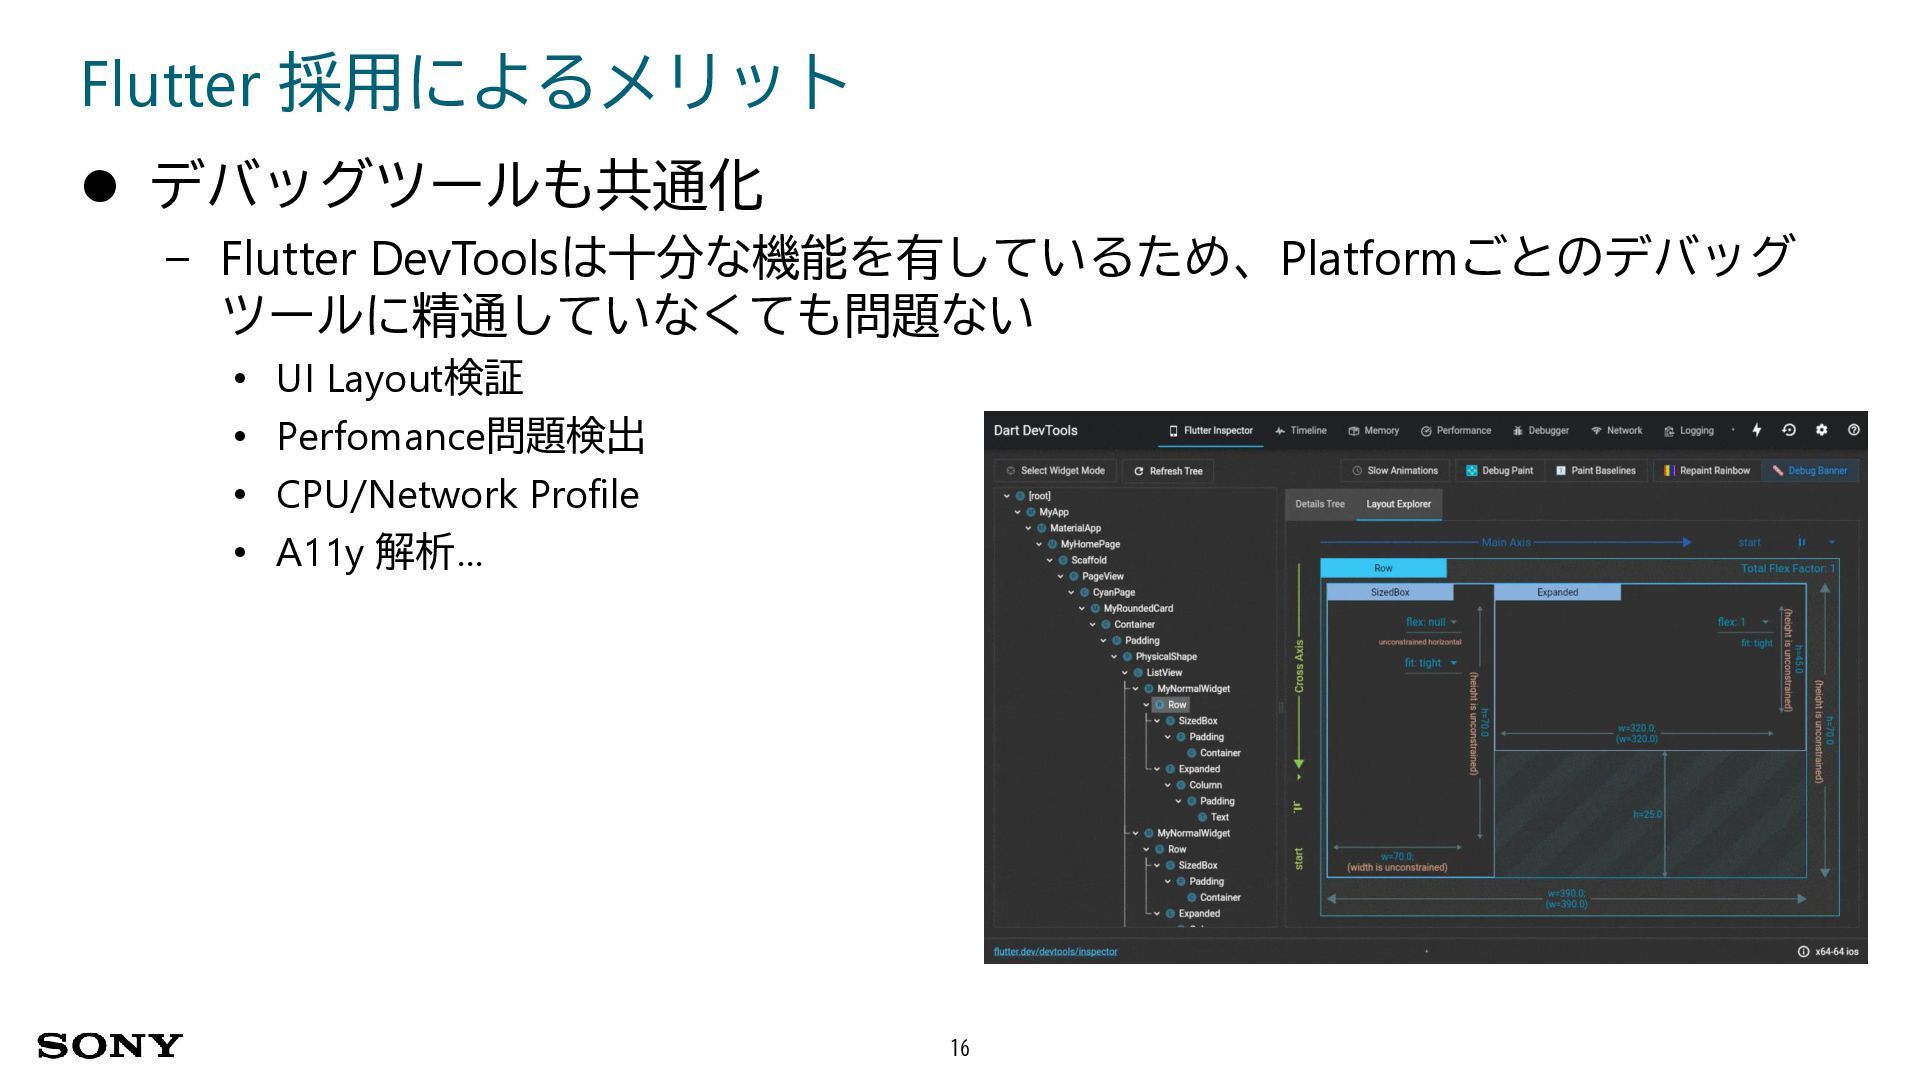Enable Slow Animations
This screenshot has width=1920, height=1080.
coord(1394,471)
